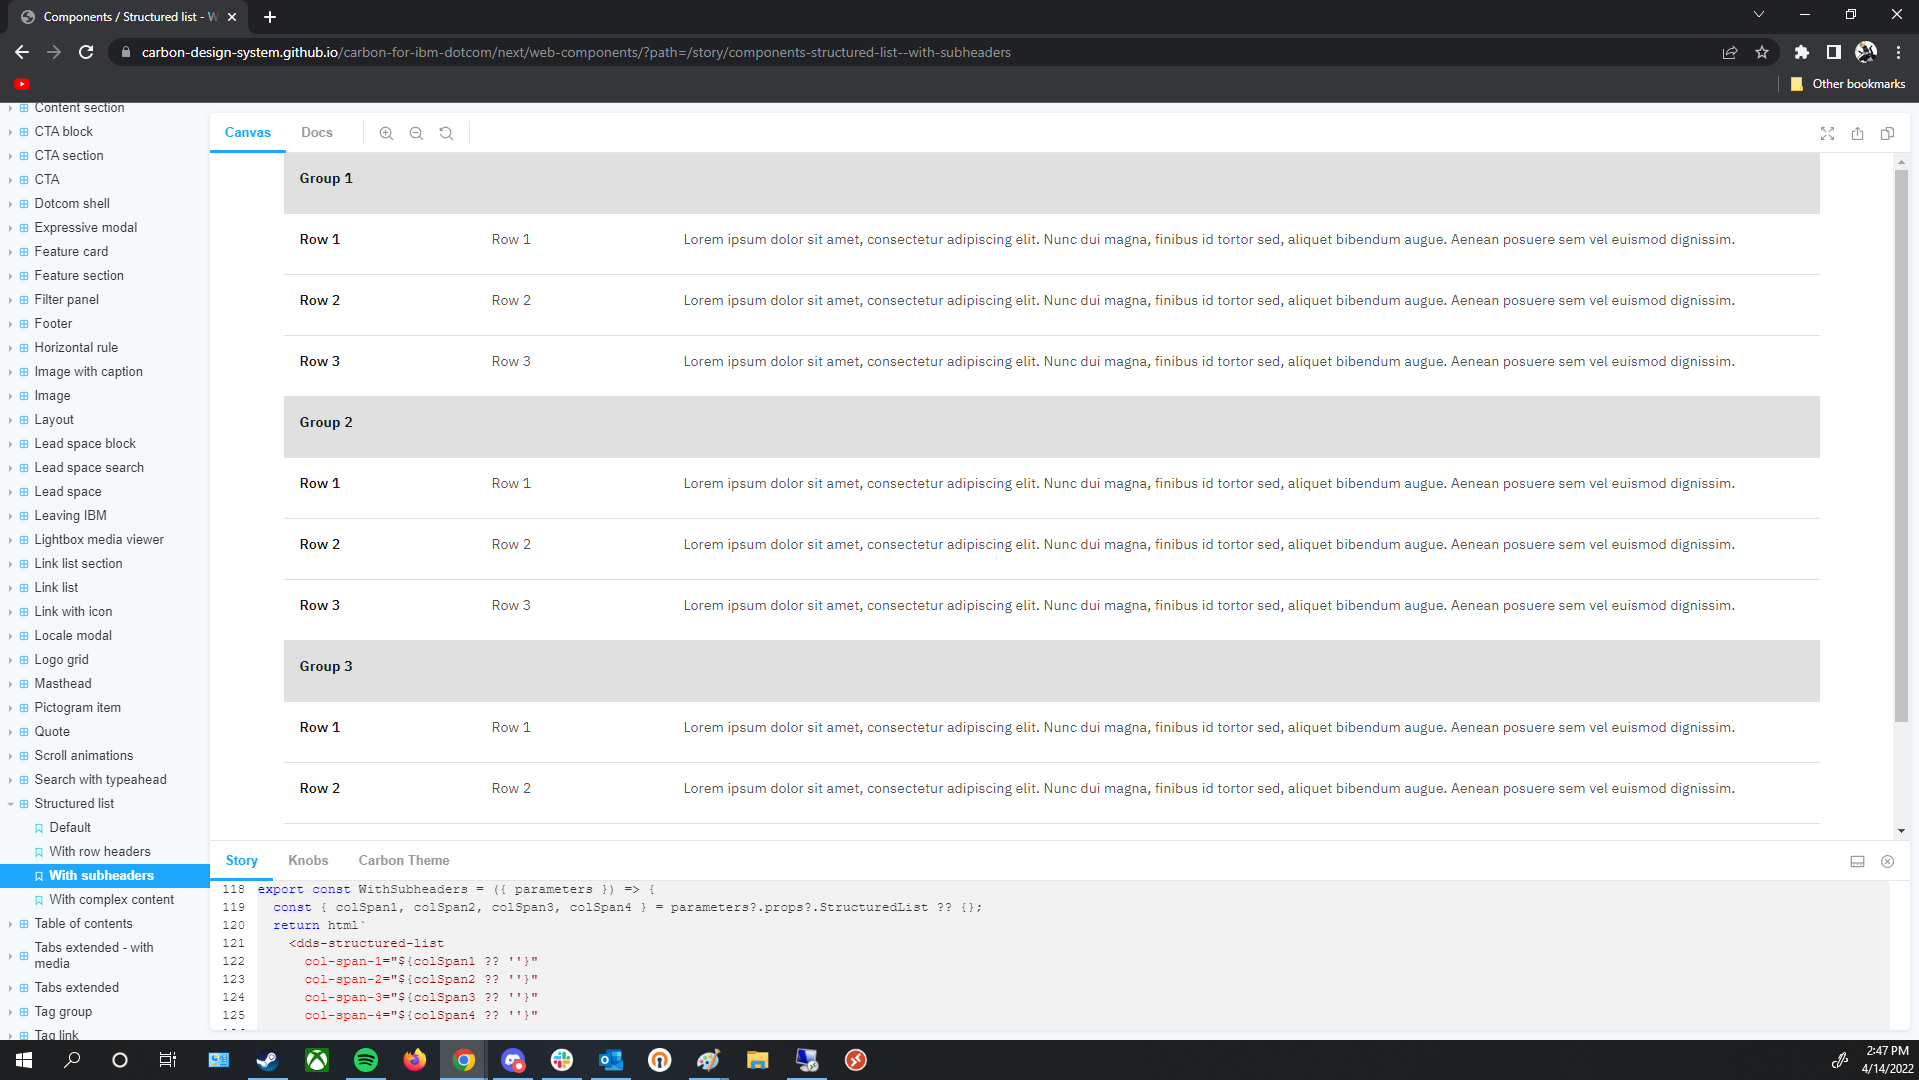
Task: Hide the addons panel with close icon
Action: click(x=1887, y=861)
